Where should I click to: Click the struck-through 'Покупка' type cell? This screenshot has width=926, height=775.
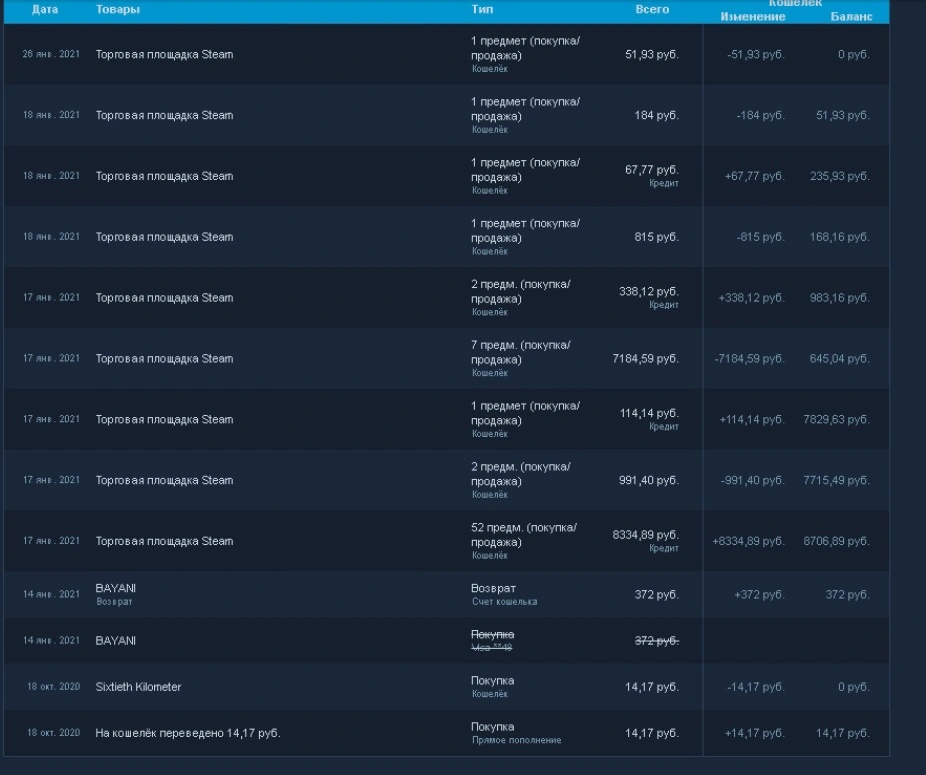(493, 640)
